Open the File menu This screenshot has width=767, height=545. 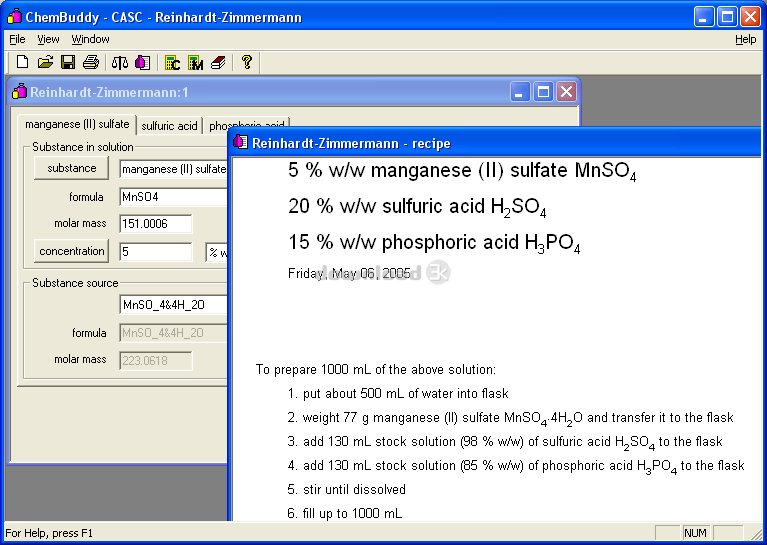tap(17, 39)
